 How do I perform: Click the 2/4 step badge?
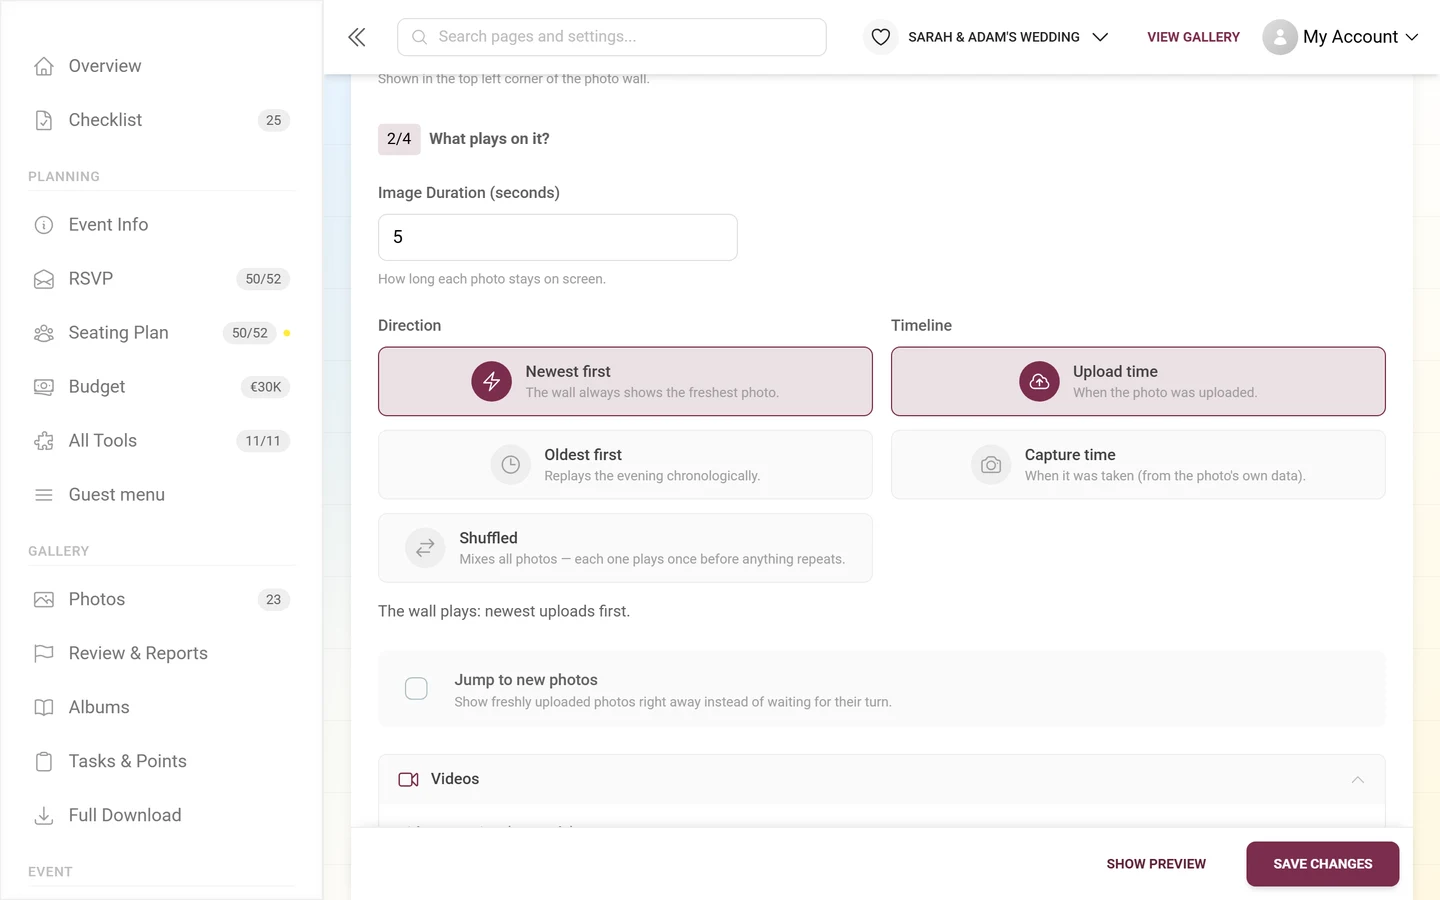(x=399, y=139)
